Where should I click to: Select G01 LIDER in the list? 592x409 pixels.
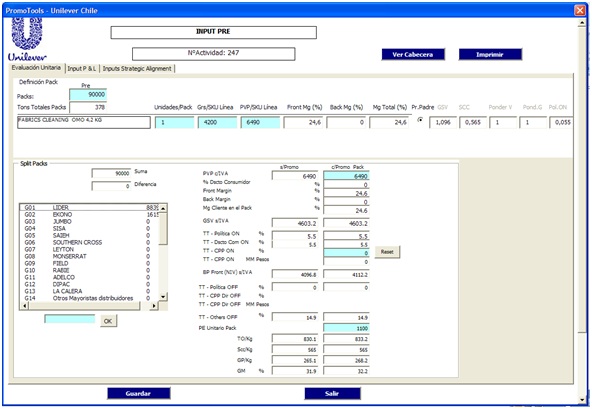point(89,207)
